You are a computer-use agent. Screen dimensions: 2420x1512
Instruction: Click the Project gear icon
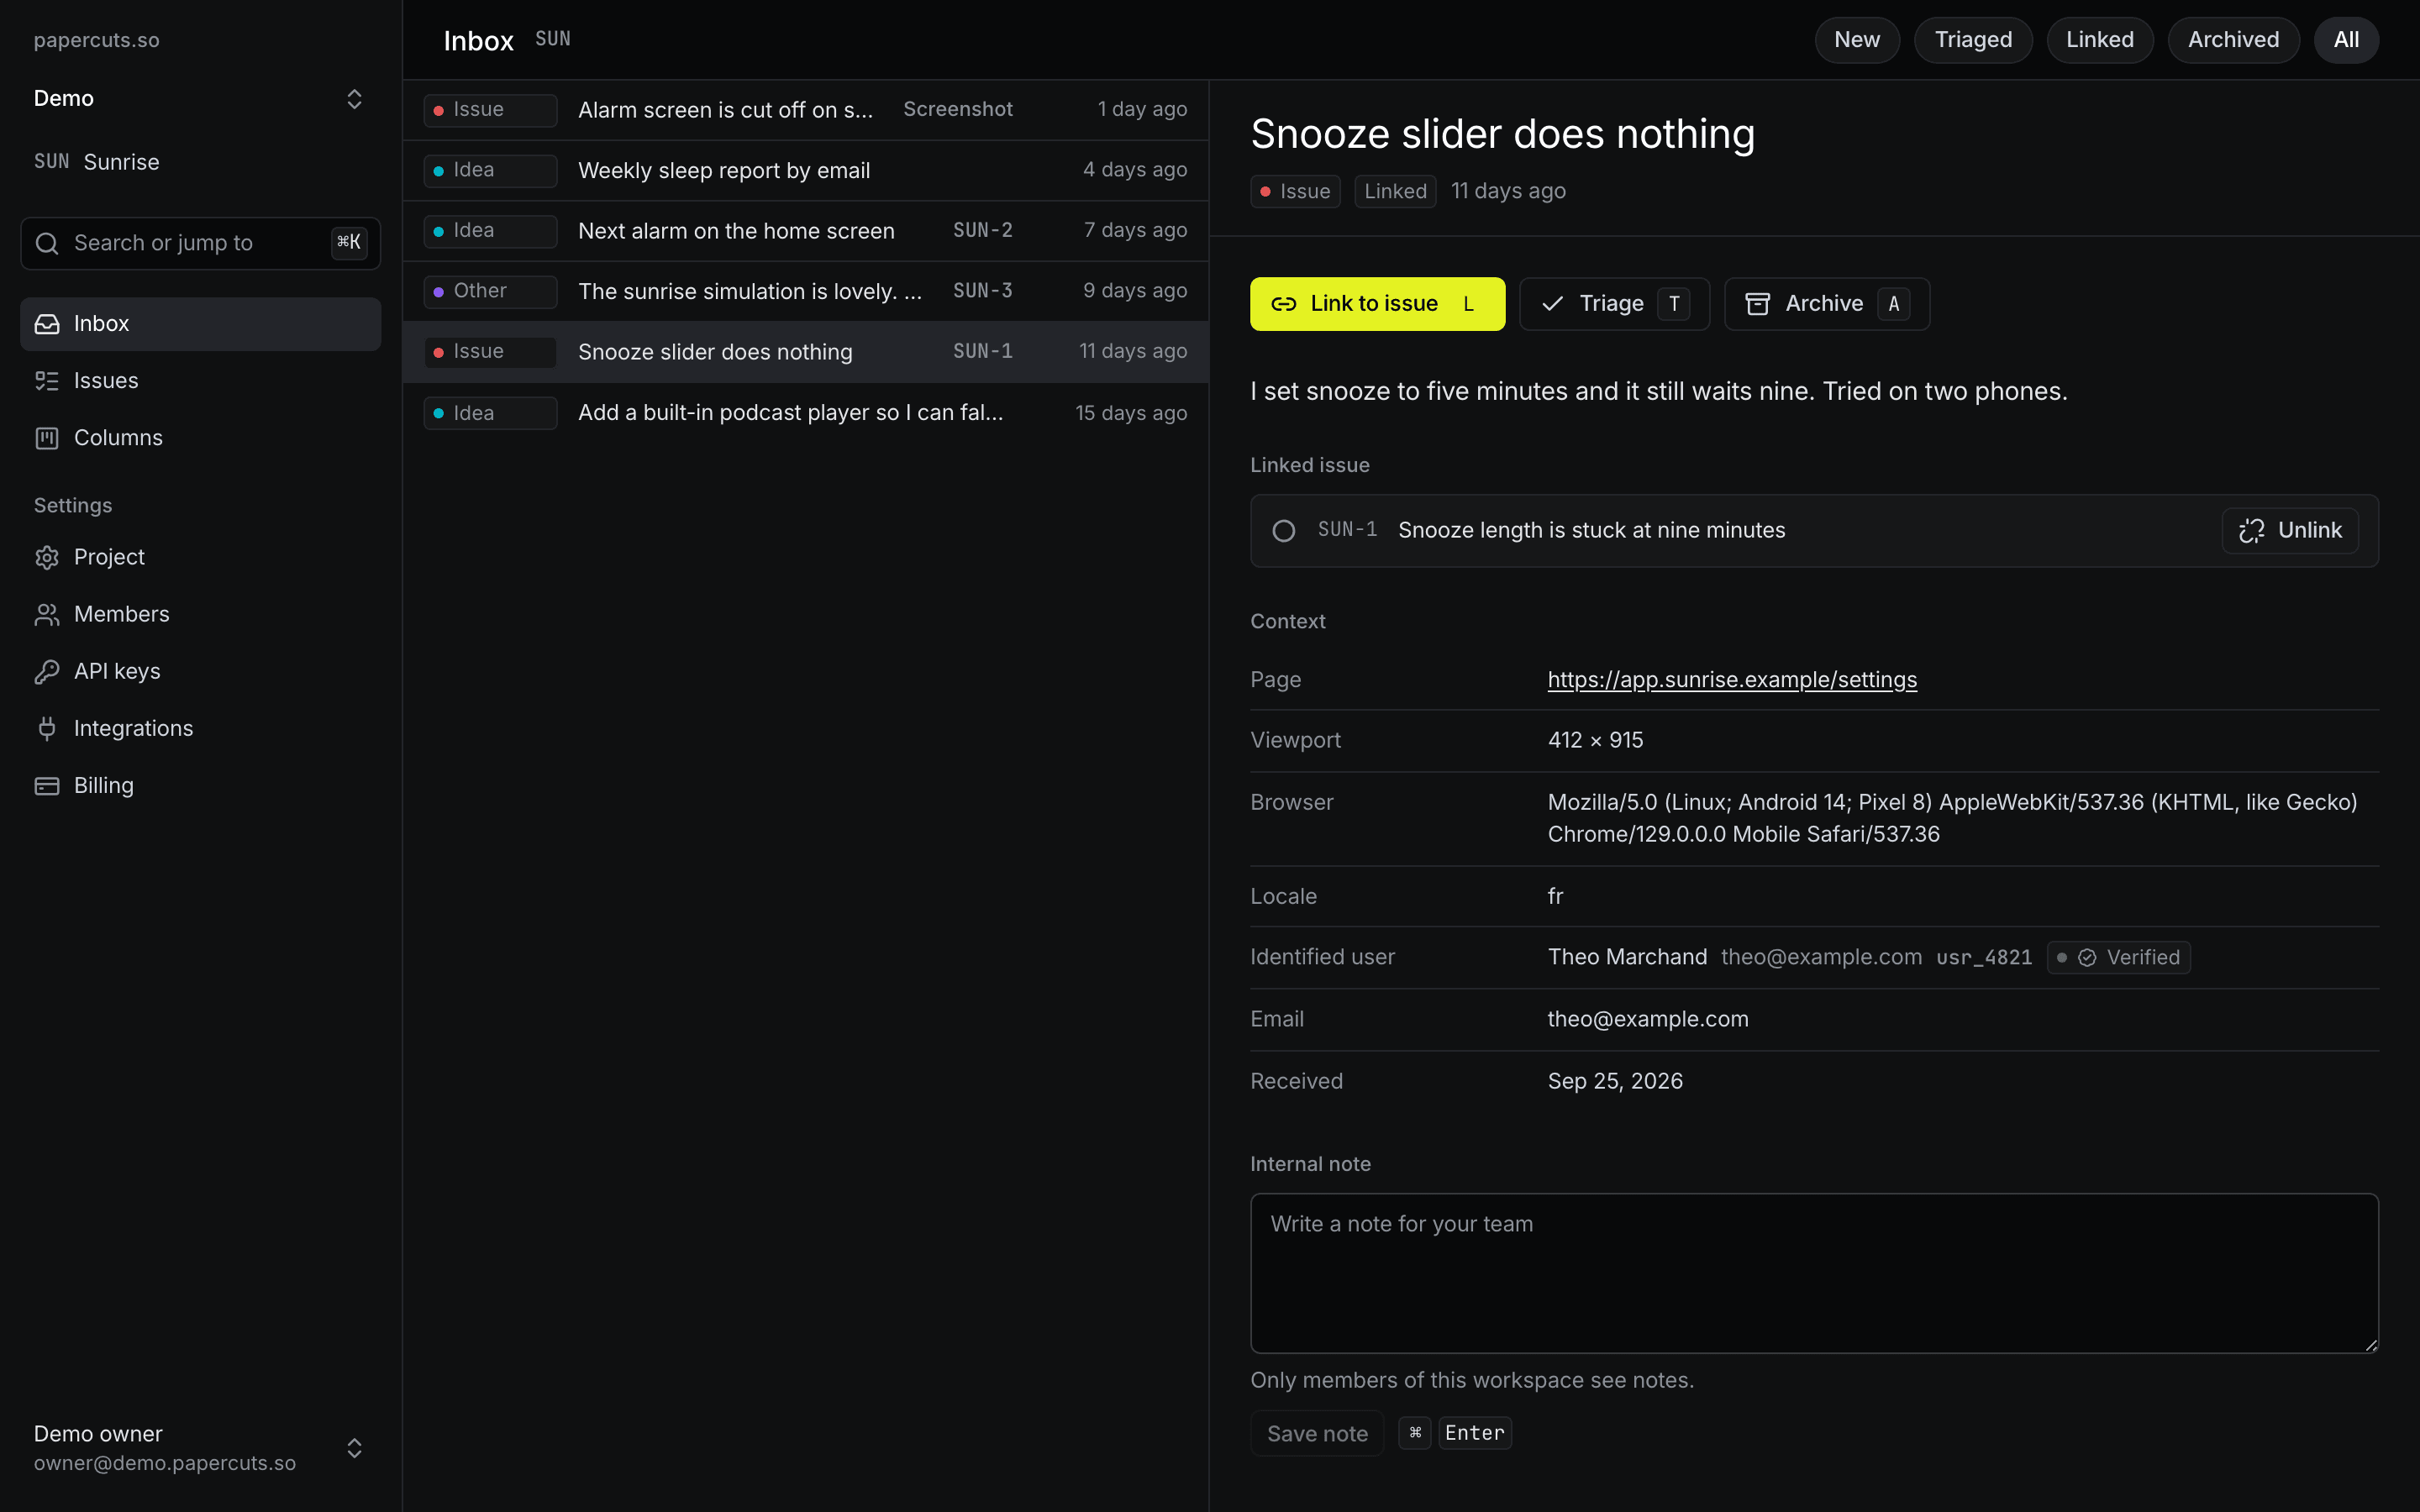click(x=47, y=557)
